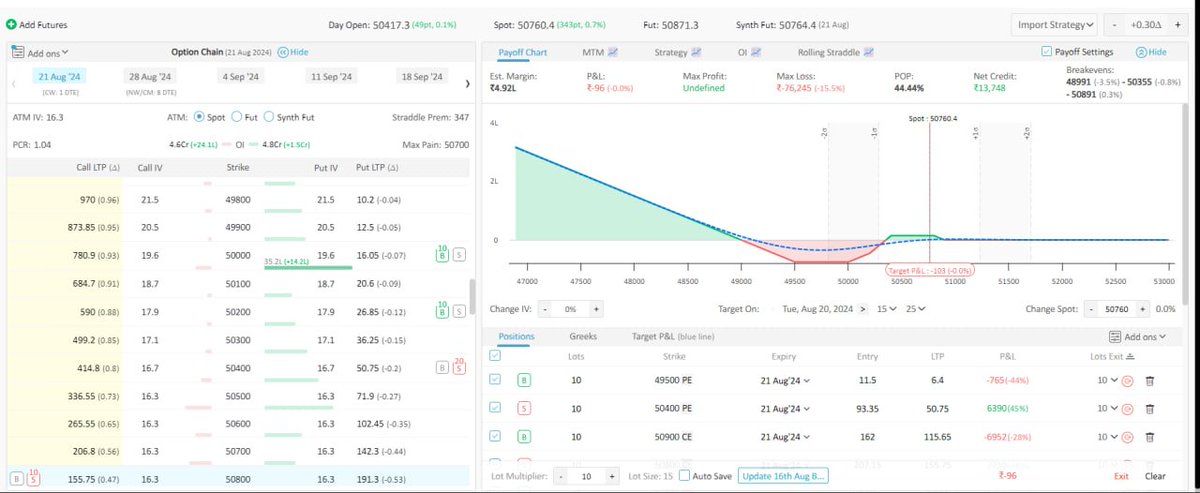Increase Change IV with plus
This screenshot has height=493, width=1200.
pos(597,309)
